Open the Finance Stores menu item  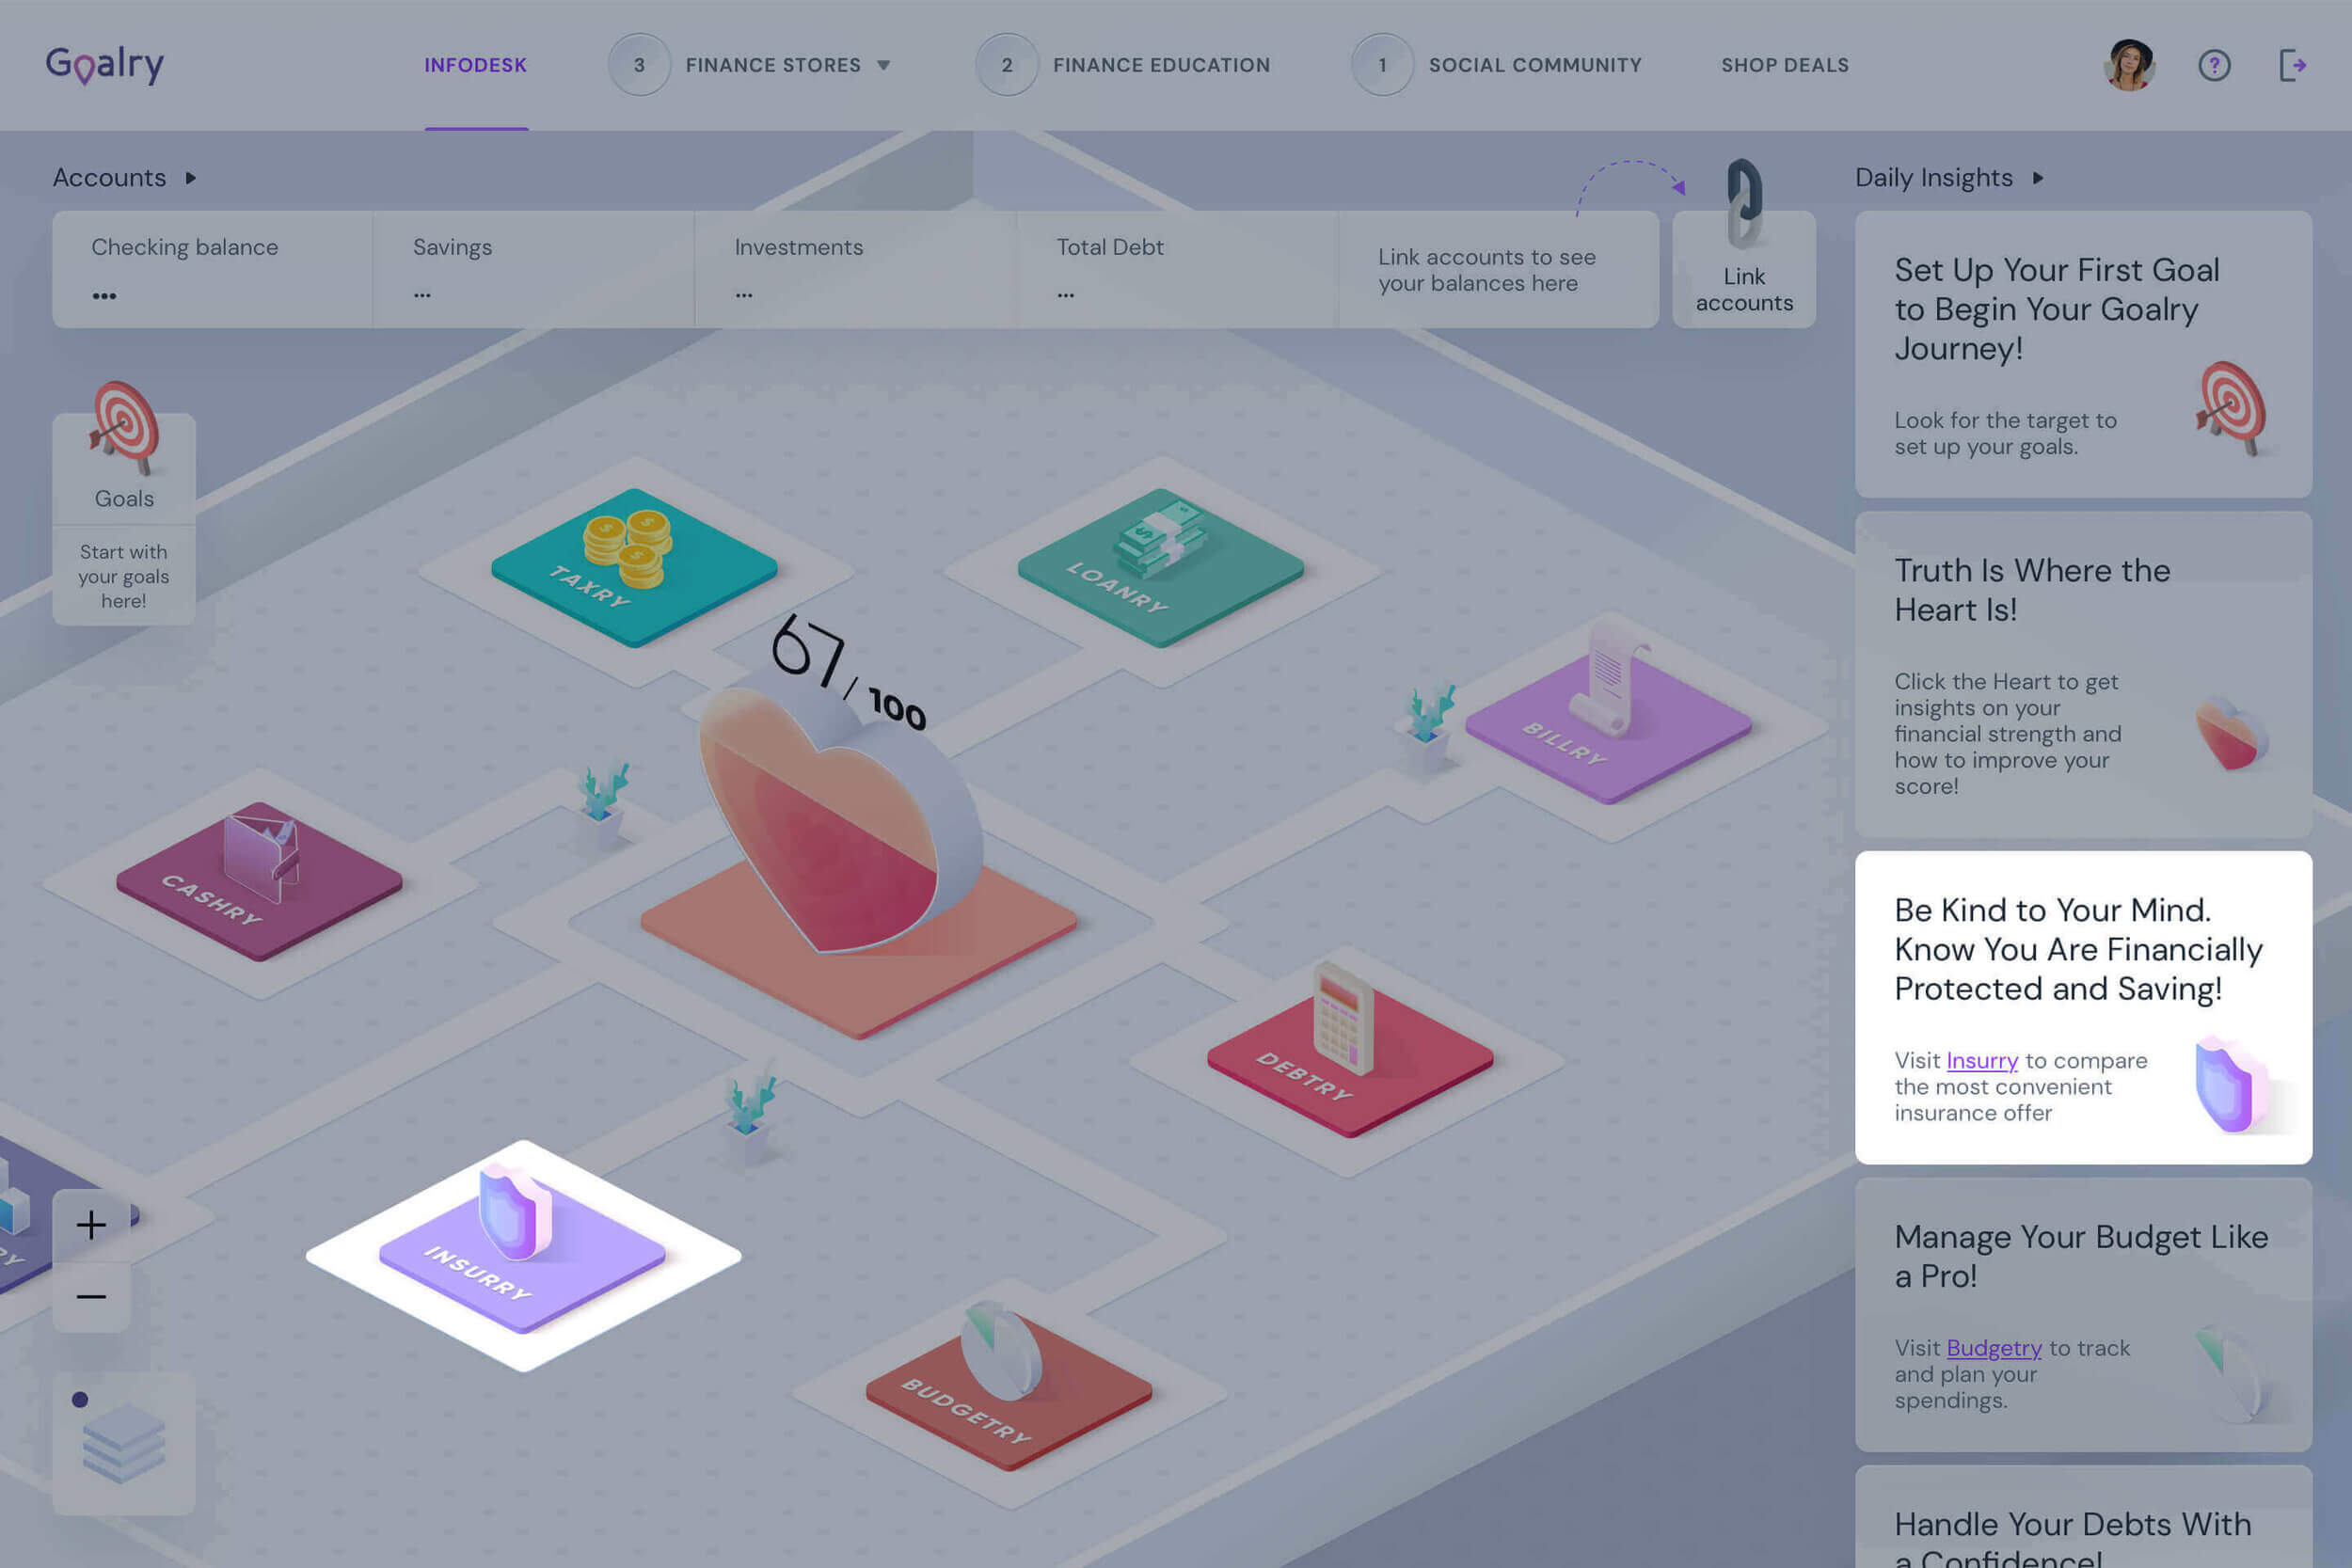(773, 65)
